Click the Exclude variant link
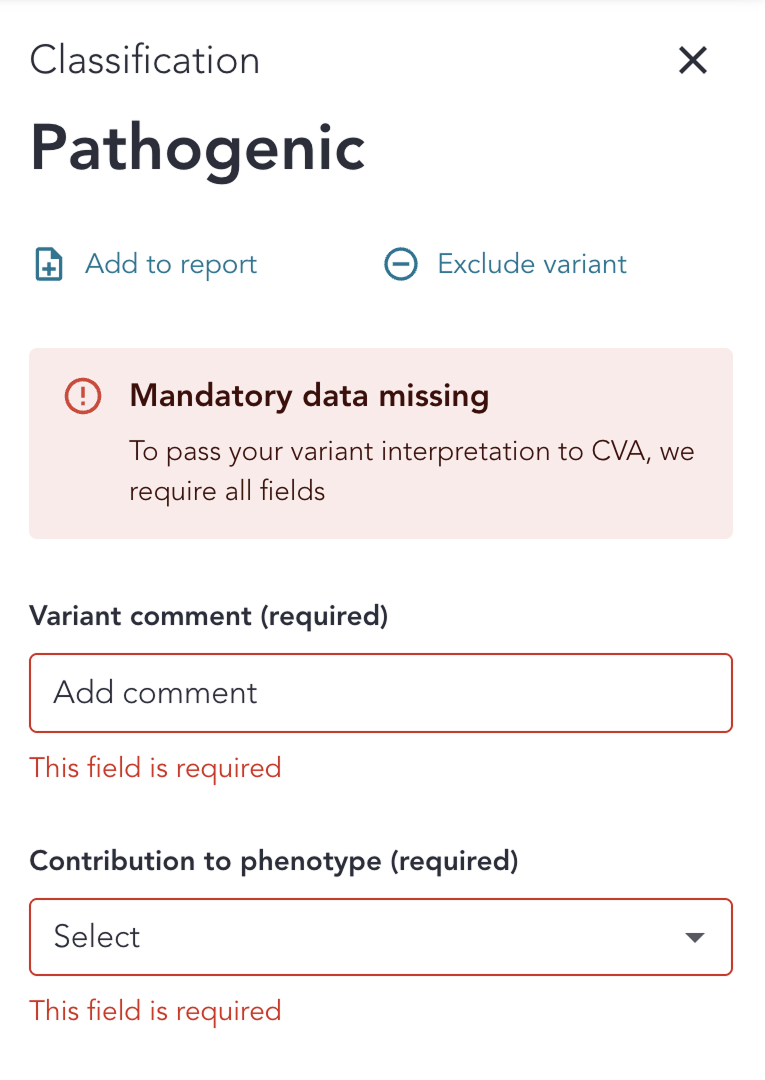The height and width of the screenshot is (1080, 765). coord(531,264)
